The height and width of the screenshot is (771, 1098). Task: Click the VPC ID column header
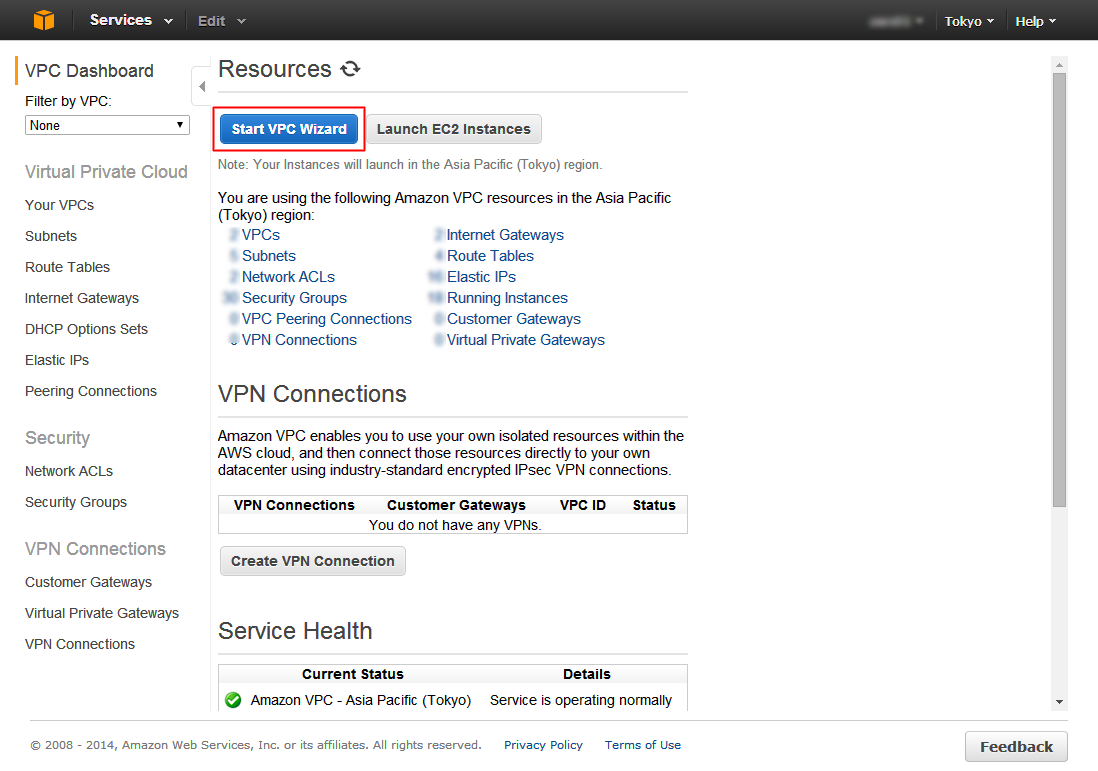(583, 505)
